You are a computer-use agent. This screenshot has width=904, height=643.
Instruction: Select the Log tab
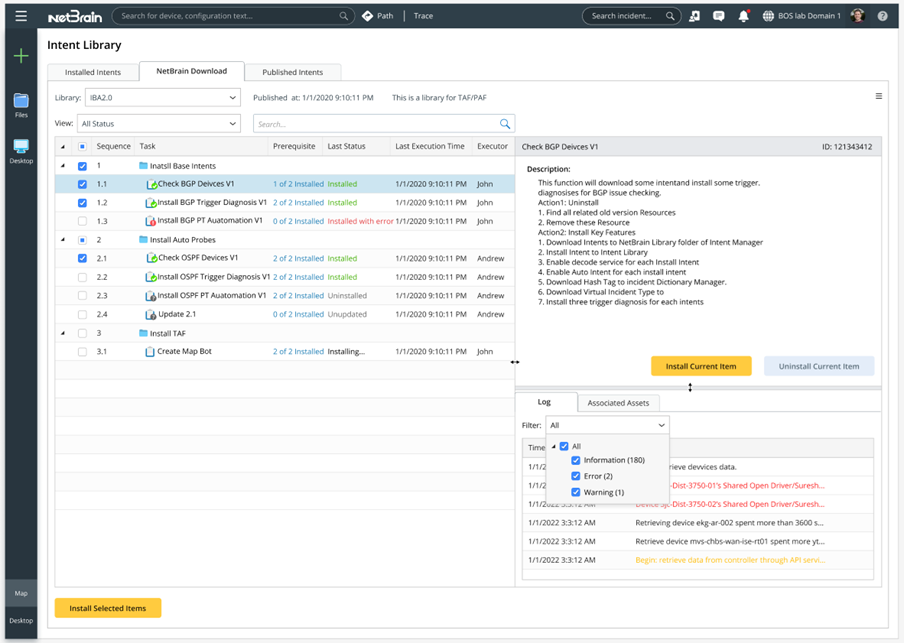tap(544, 402)
